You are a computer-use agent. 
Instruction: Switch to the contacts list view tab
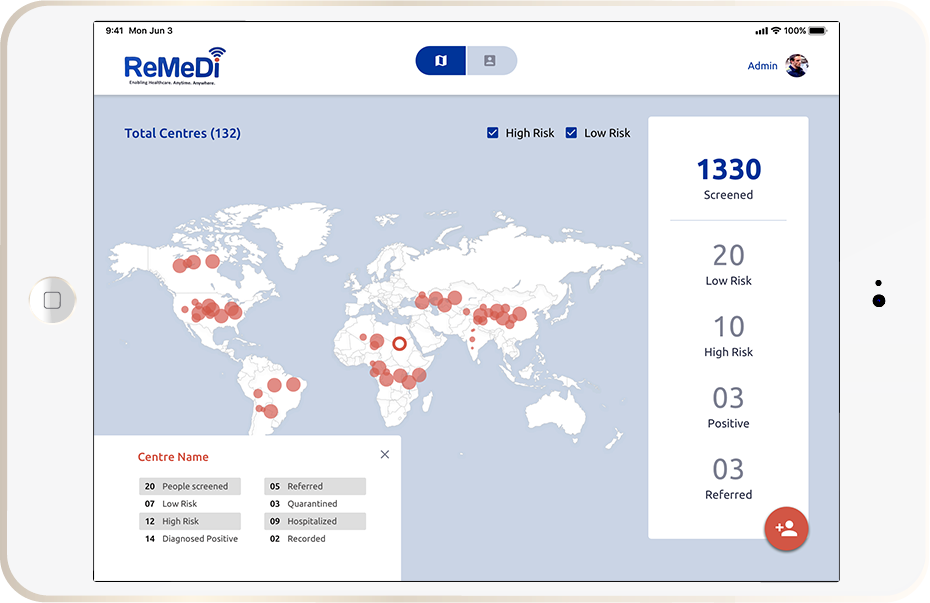490,61
